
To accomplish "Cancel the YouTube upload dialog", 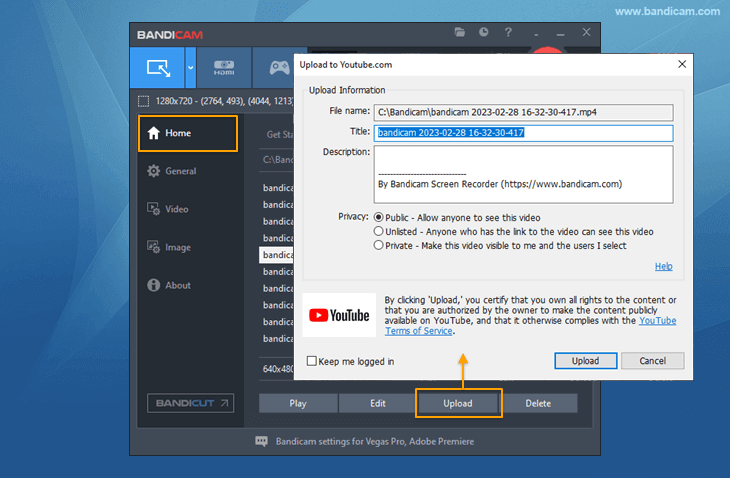I will click(x=652, y=361).
